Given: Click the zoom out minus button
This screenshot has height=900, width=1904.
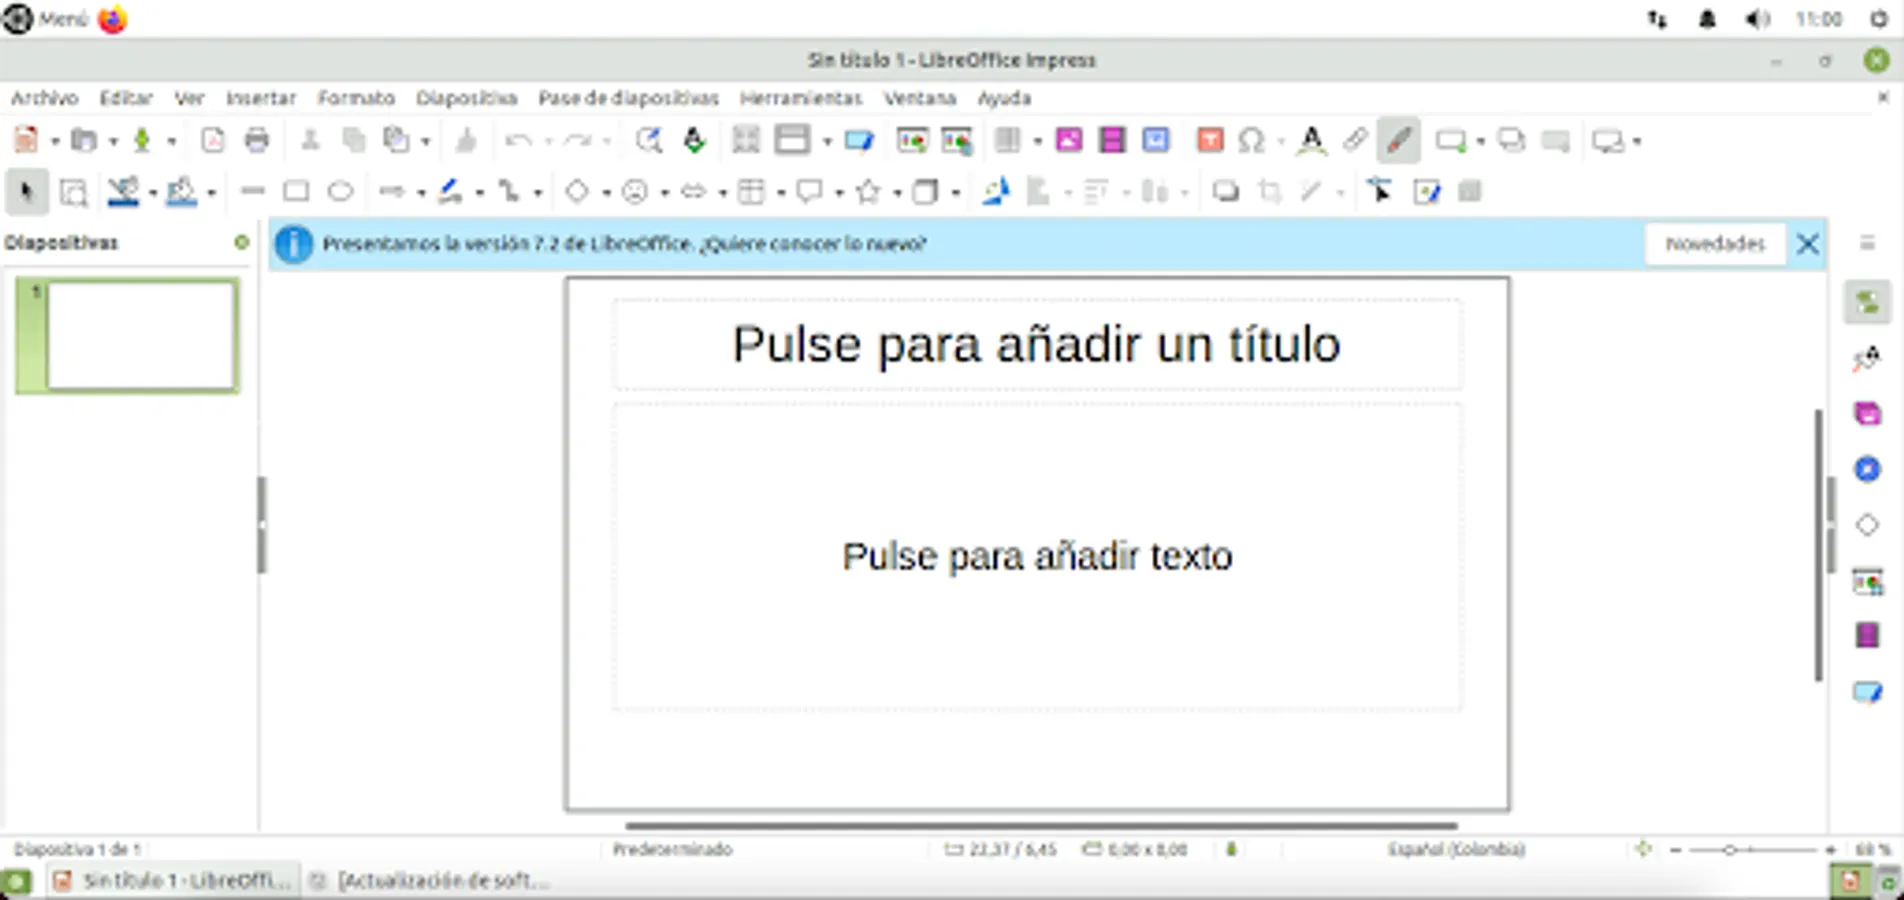Looking at the screenshot, I should coord(1676,849).
